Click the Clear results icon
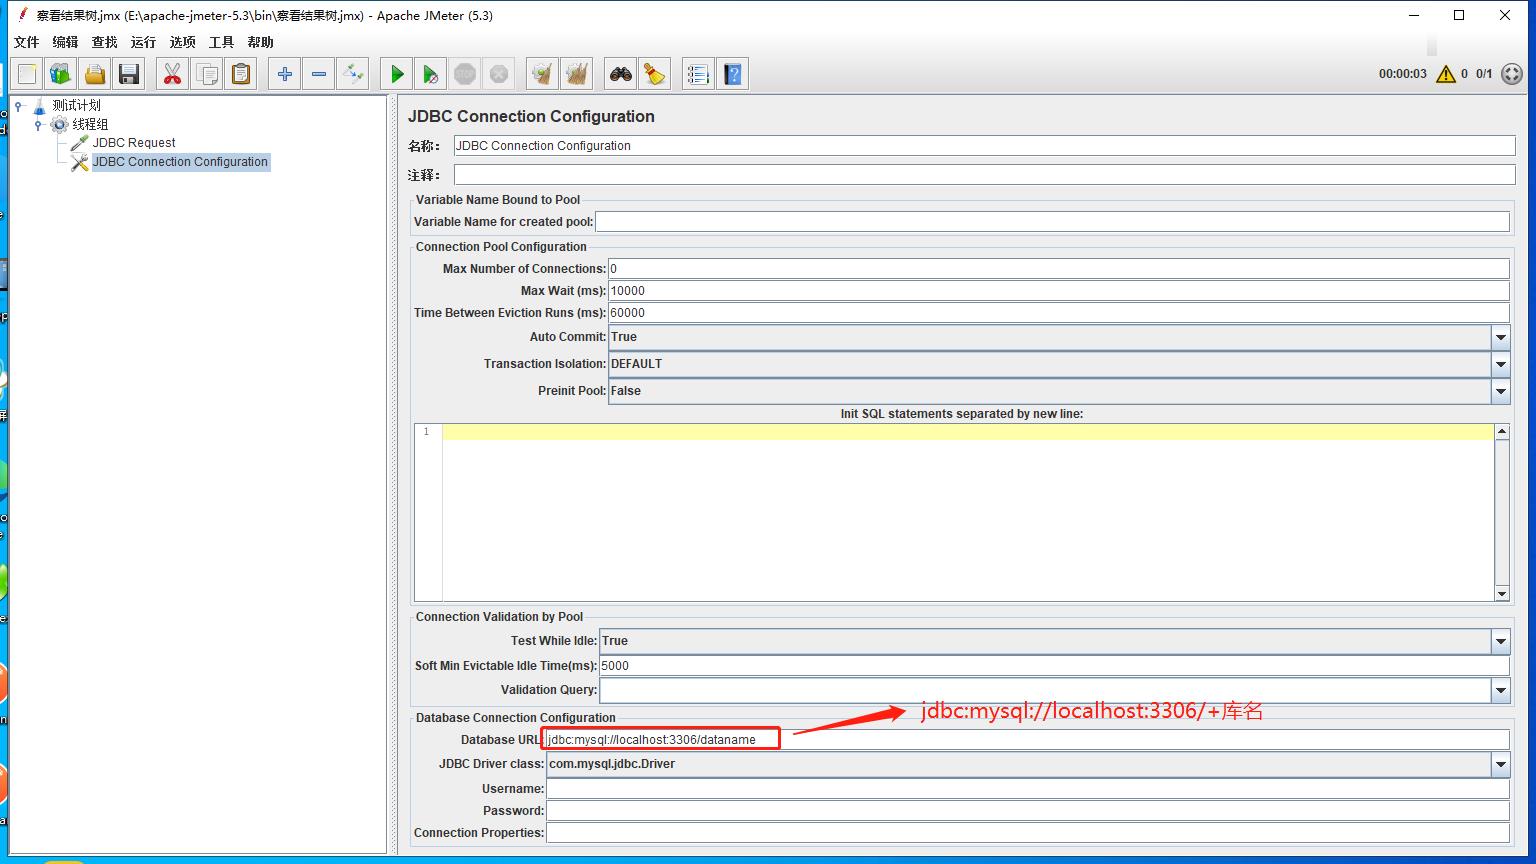 tap(542, 74)
